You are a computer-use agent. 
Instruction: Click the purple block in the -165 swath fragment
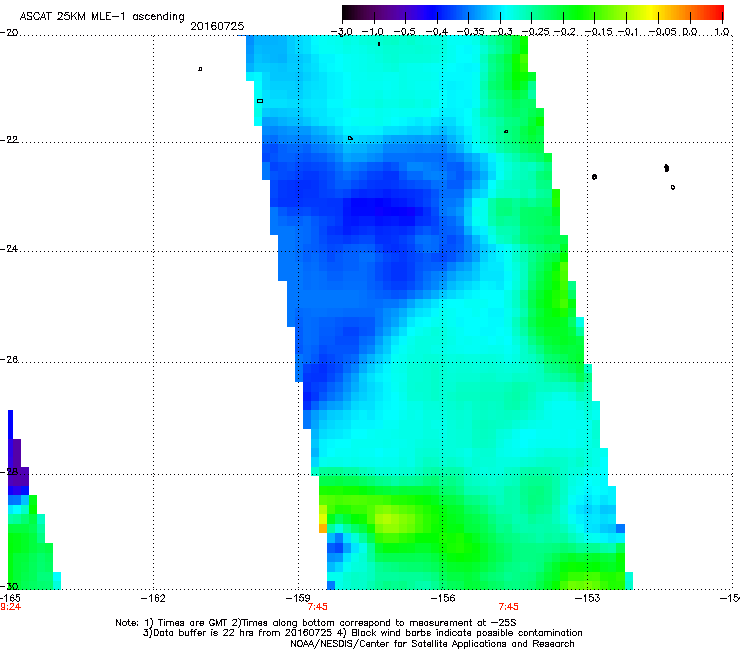coord(17,463)
